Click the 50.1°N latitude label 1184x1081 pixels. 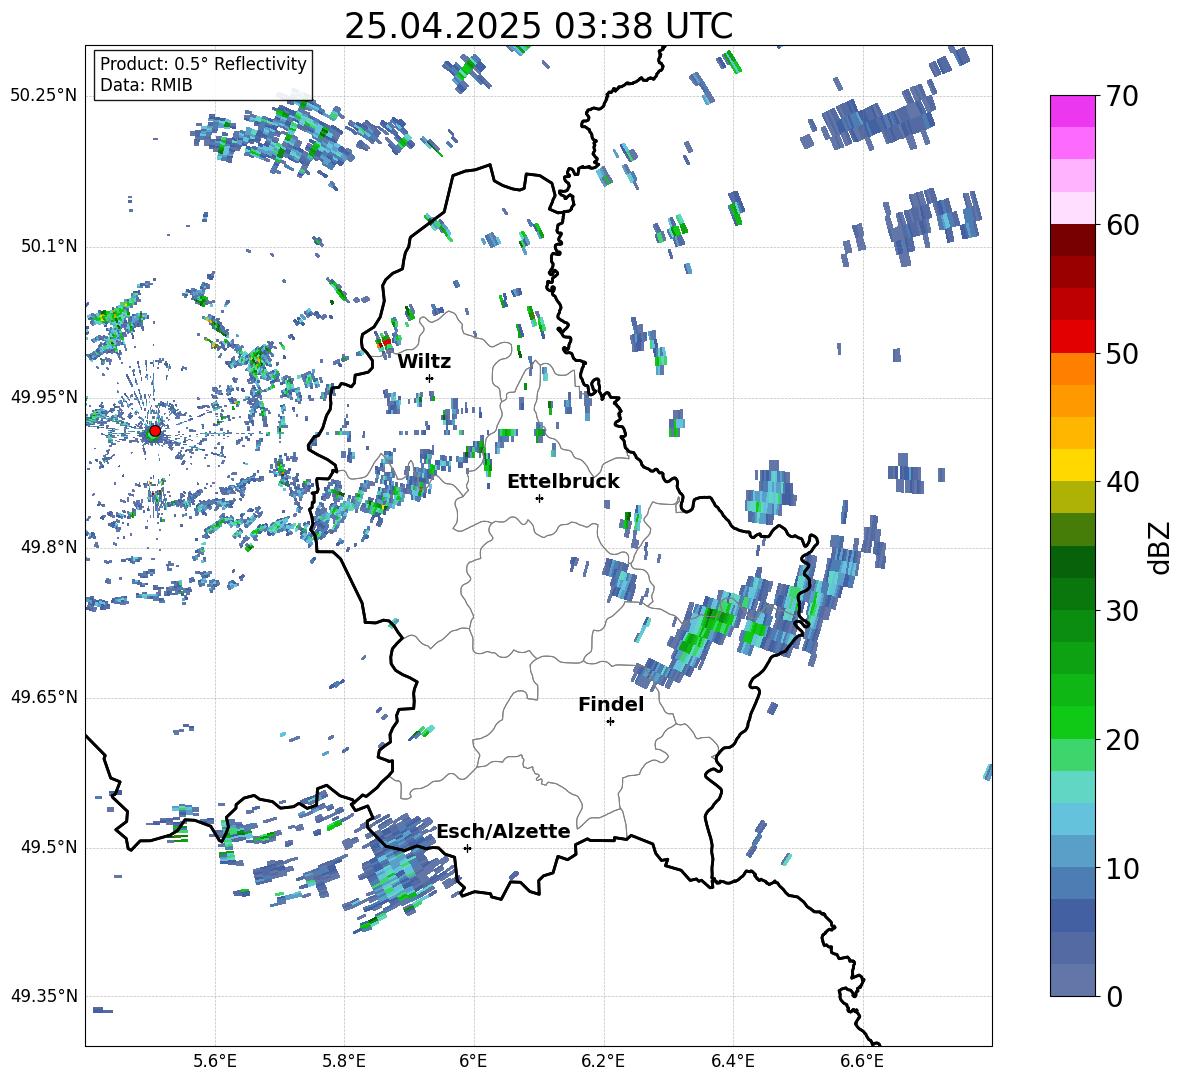click(48, 246)
